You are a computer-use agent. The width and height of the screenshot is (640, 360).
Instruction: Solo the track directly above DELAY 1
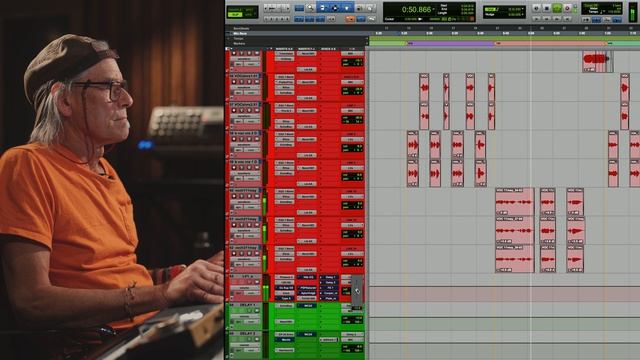click(249, 282)
